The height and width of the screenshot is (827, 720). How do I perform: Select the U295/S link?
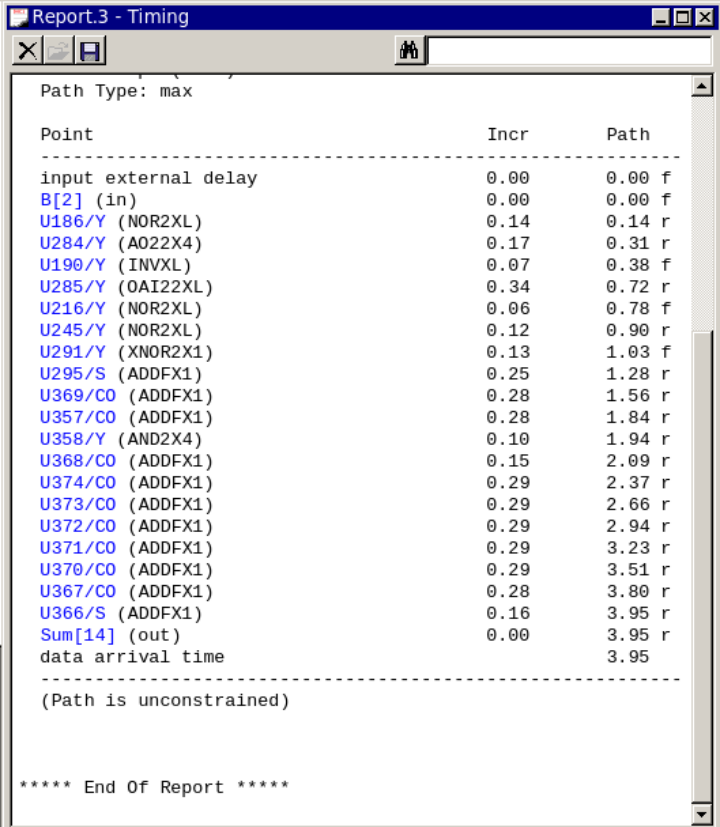73,374
